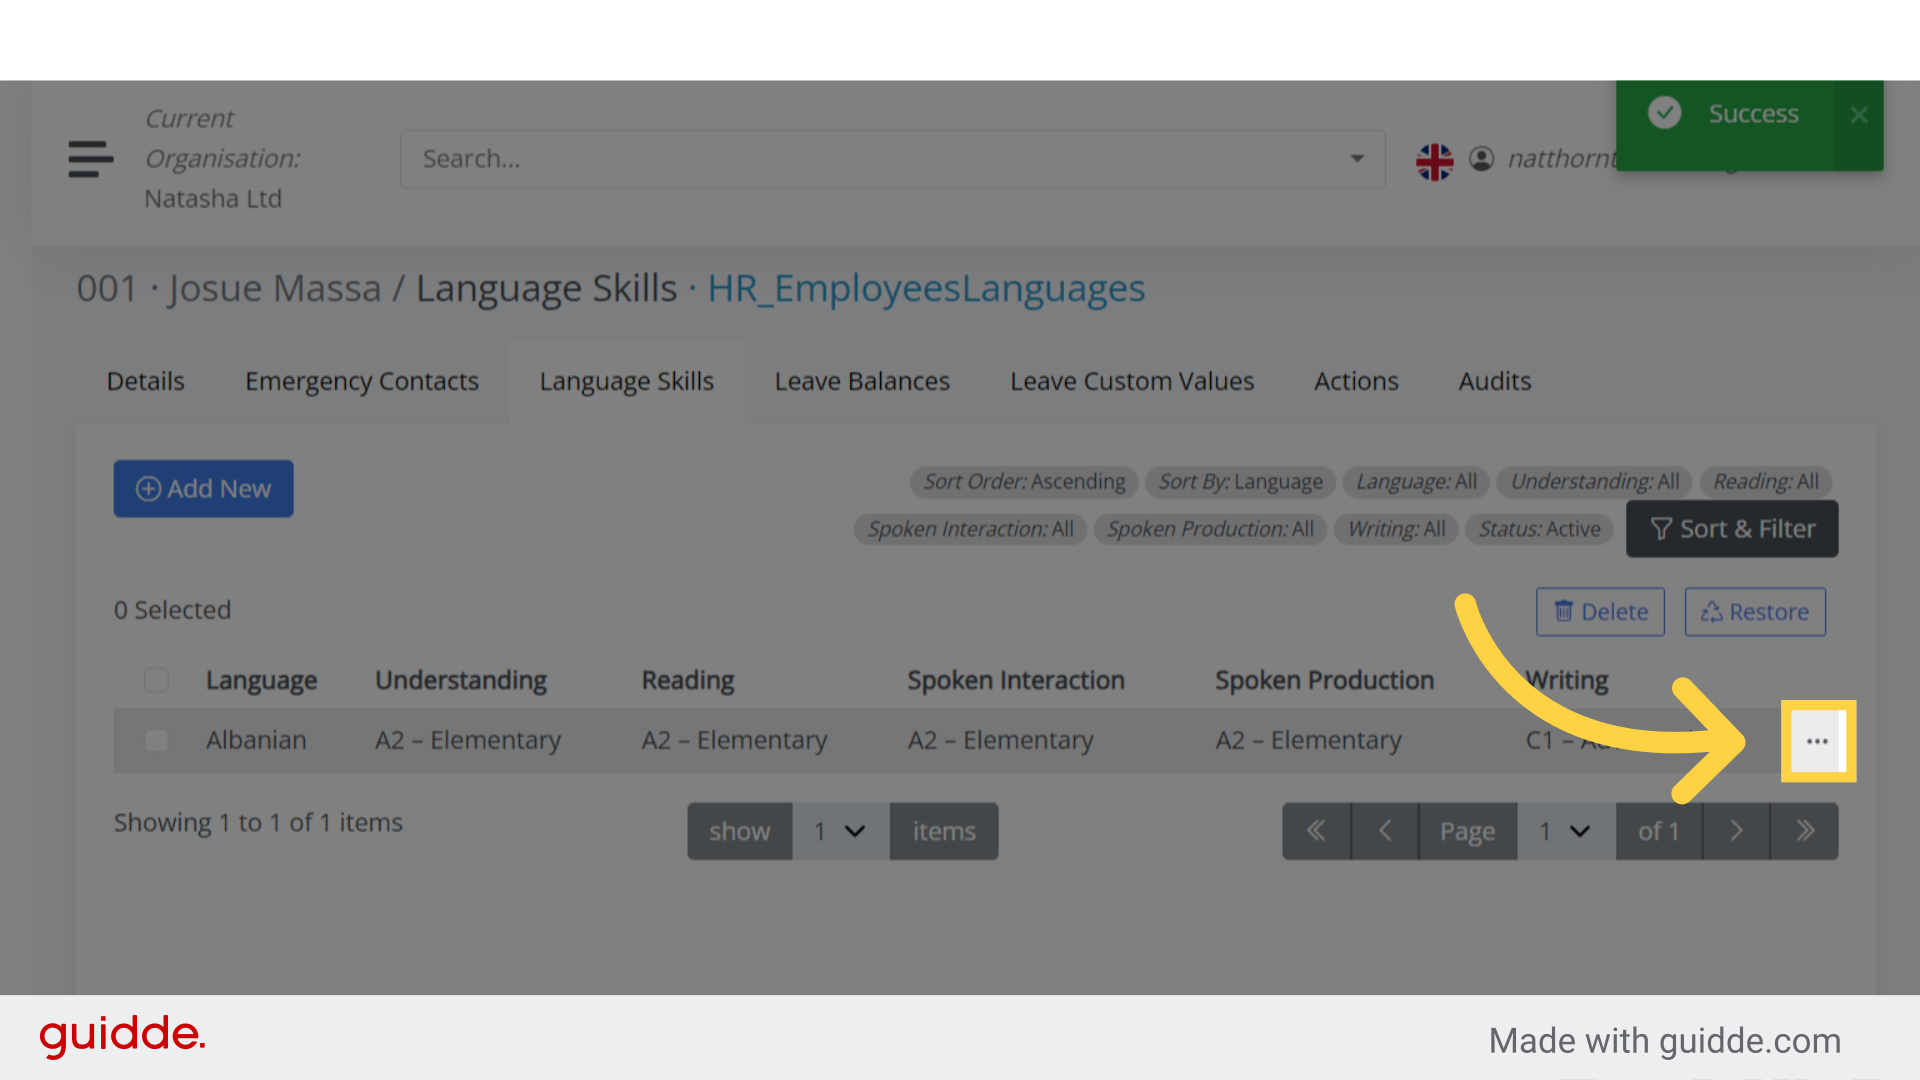Go to the first page
1920x1080 pixels.
click(x=1316, y=831)
